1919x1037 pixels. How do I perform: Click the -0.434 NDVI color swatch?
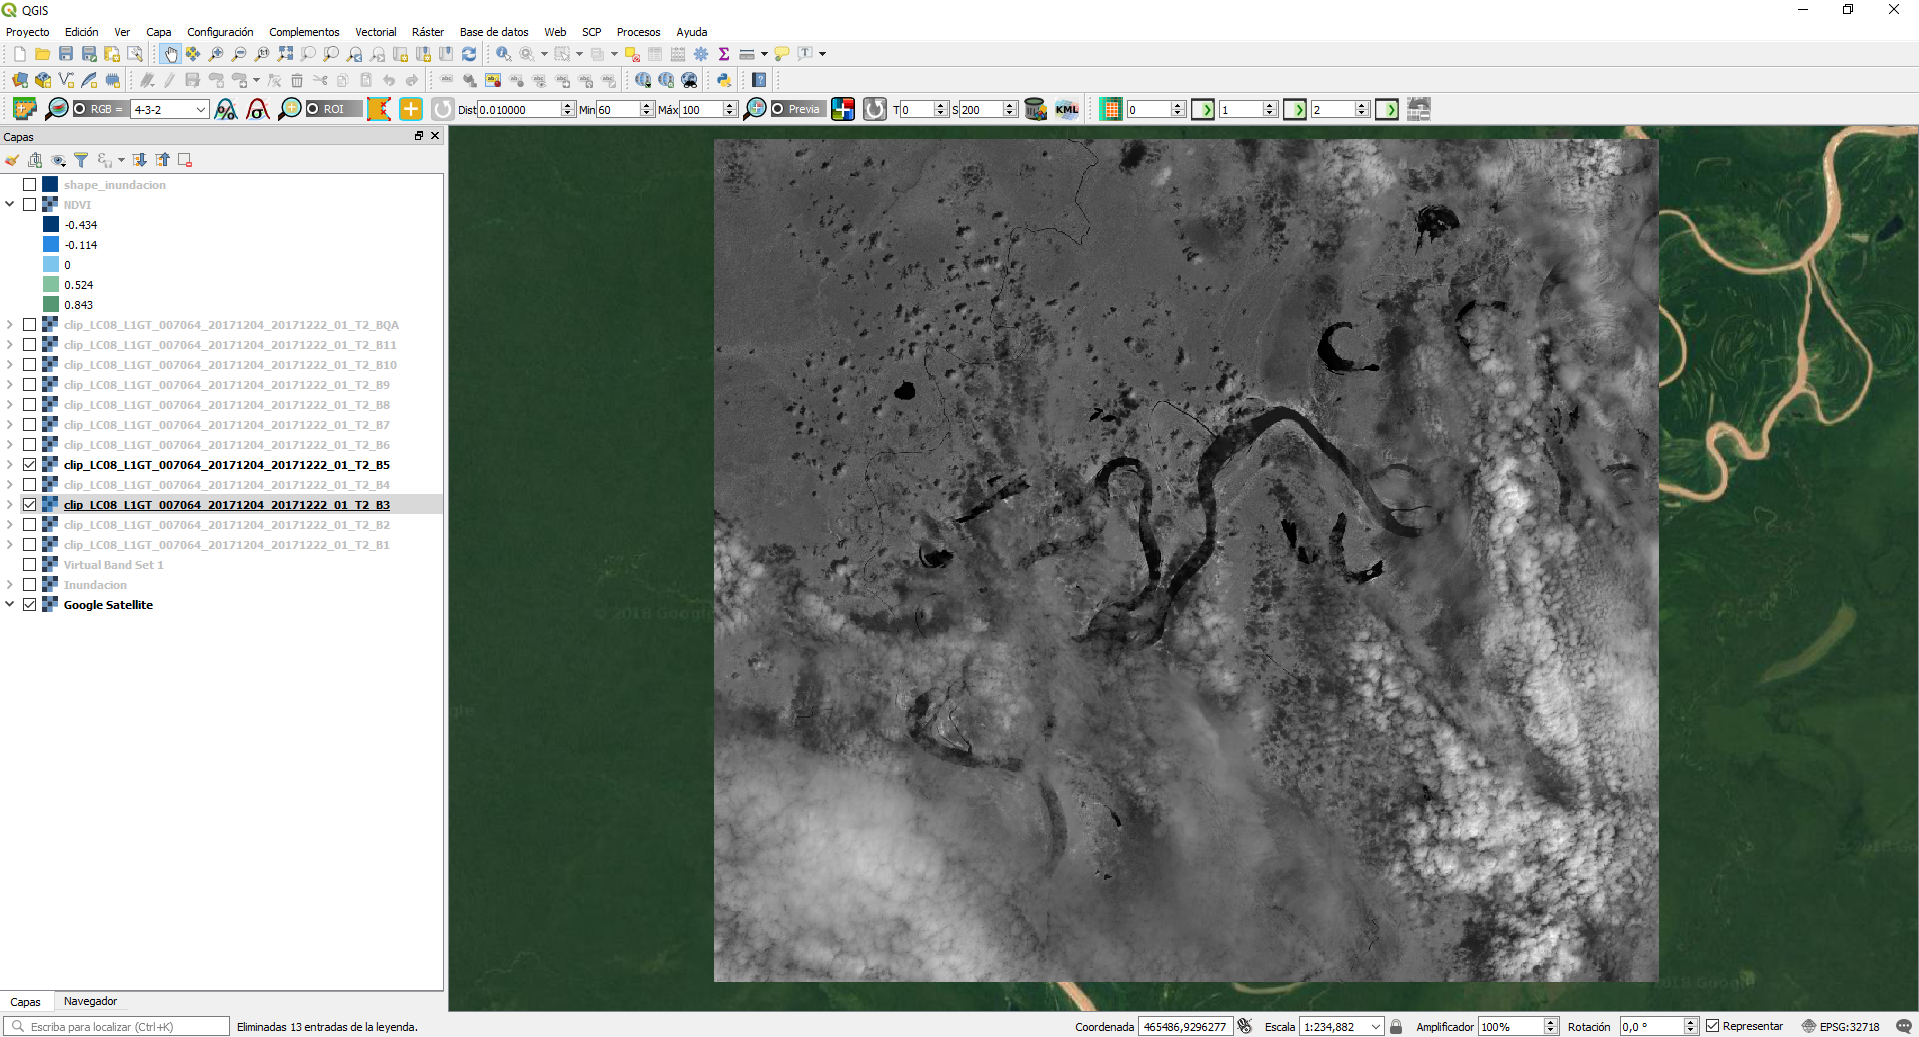pos(51,225)
